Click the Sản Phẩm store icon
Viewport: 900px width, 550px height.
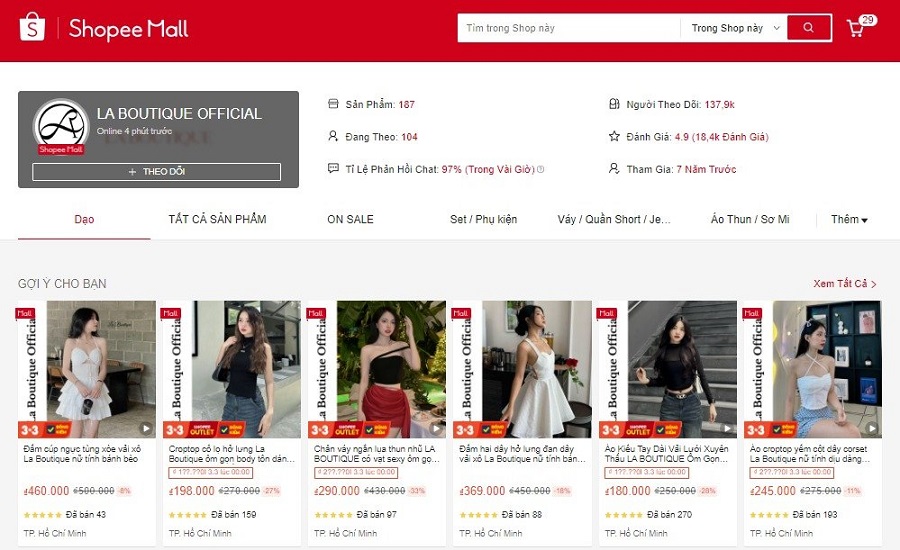coord(334,104)
